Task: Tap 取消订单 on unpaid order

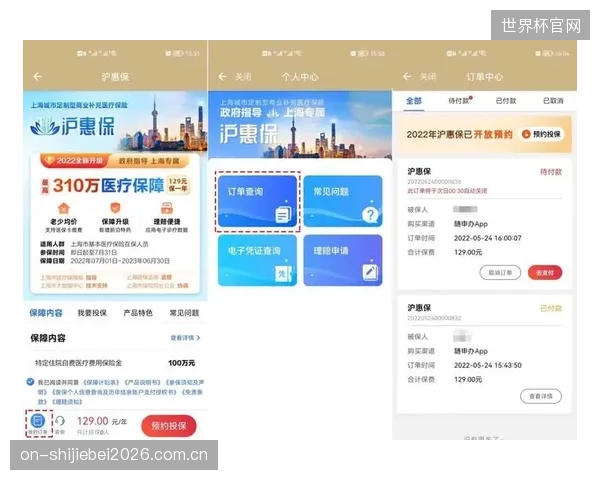Action: [500, 273]
